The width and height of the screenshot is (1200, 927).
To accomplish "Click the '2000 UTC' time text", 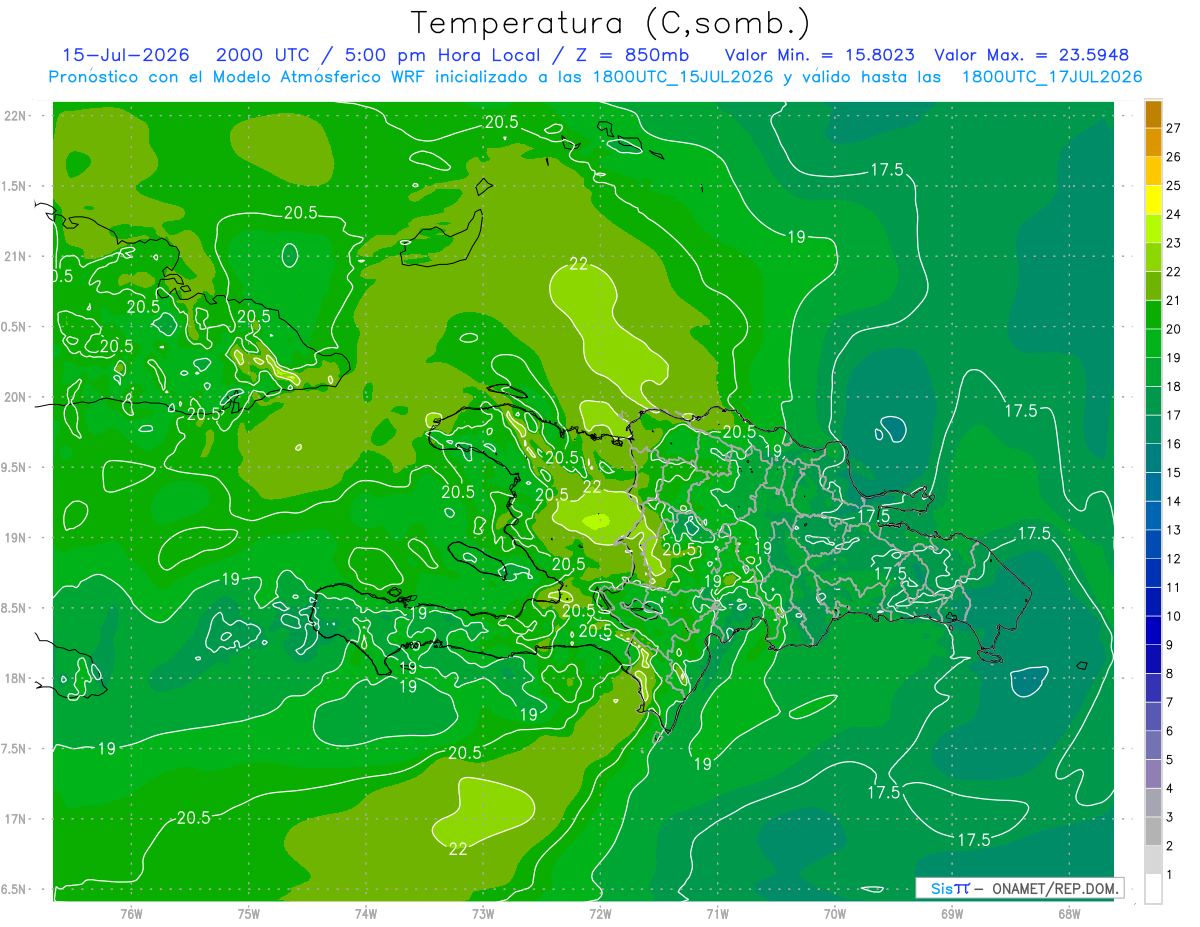I will [x=262, y=56].
